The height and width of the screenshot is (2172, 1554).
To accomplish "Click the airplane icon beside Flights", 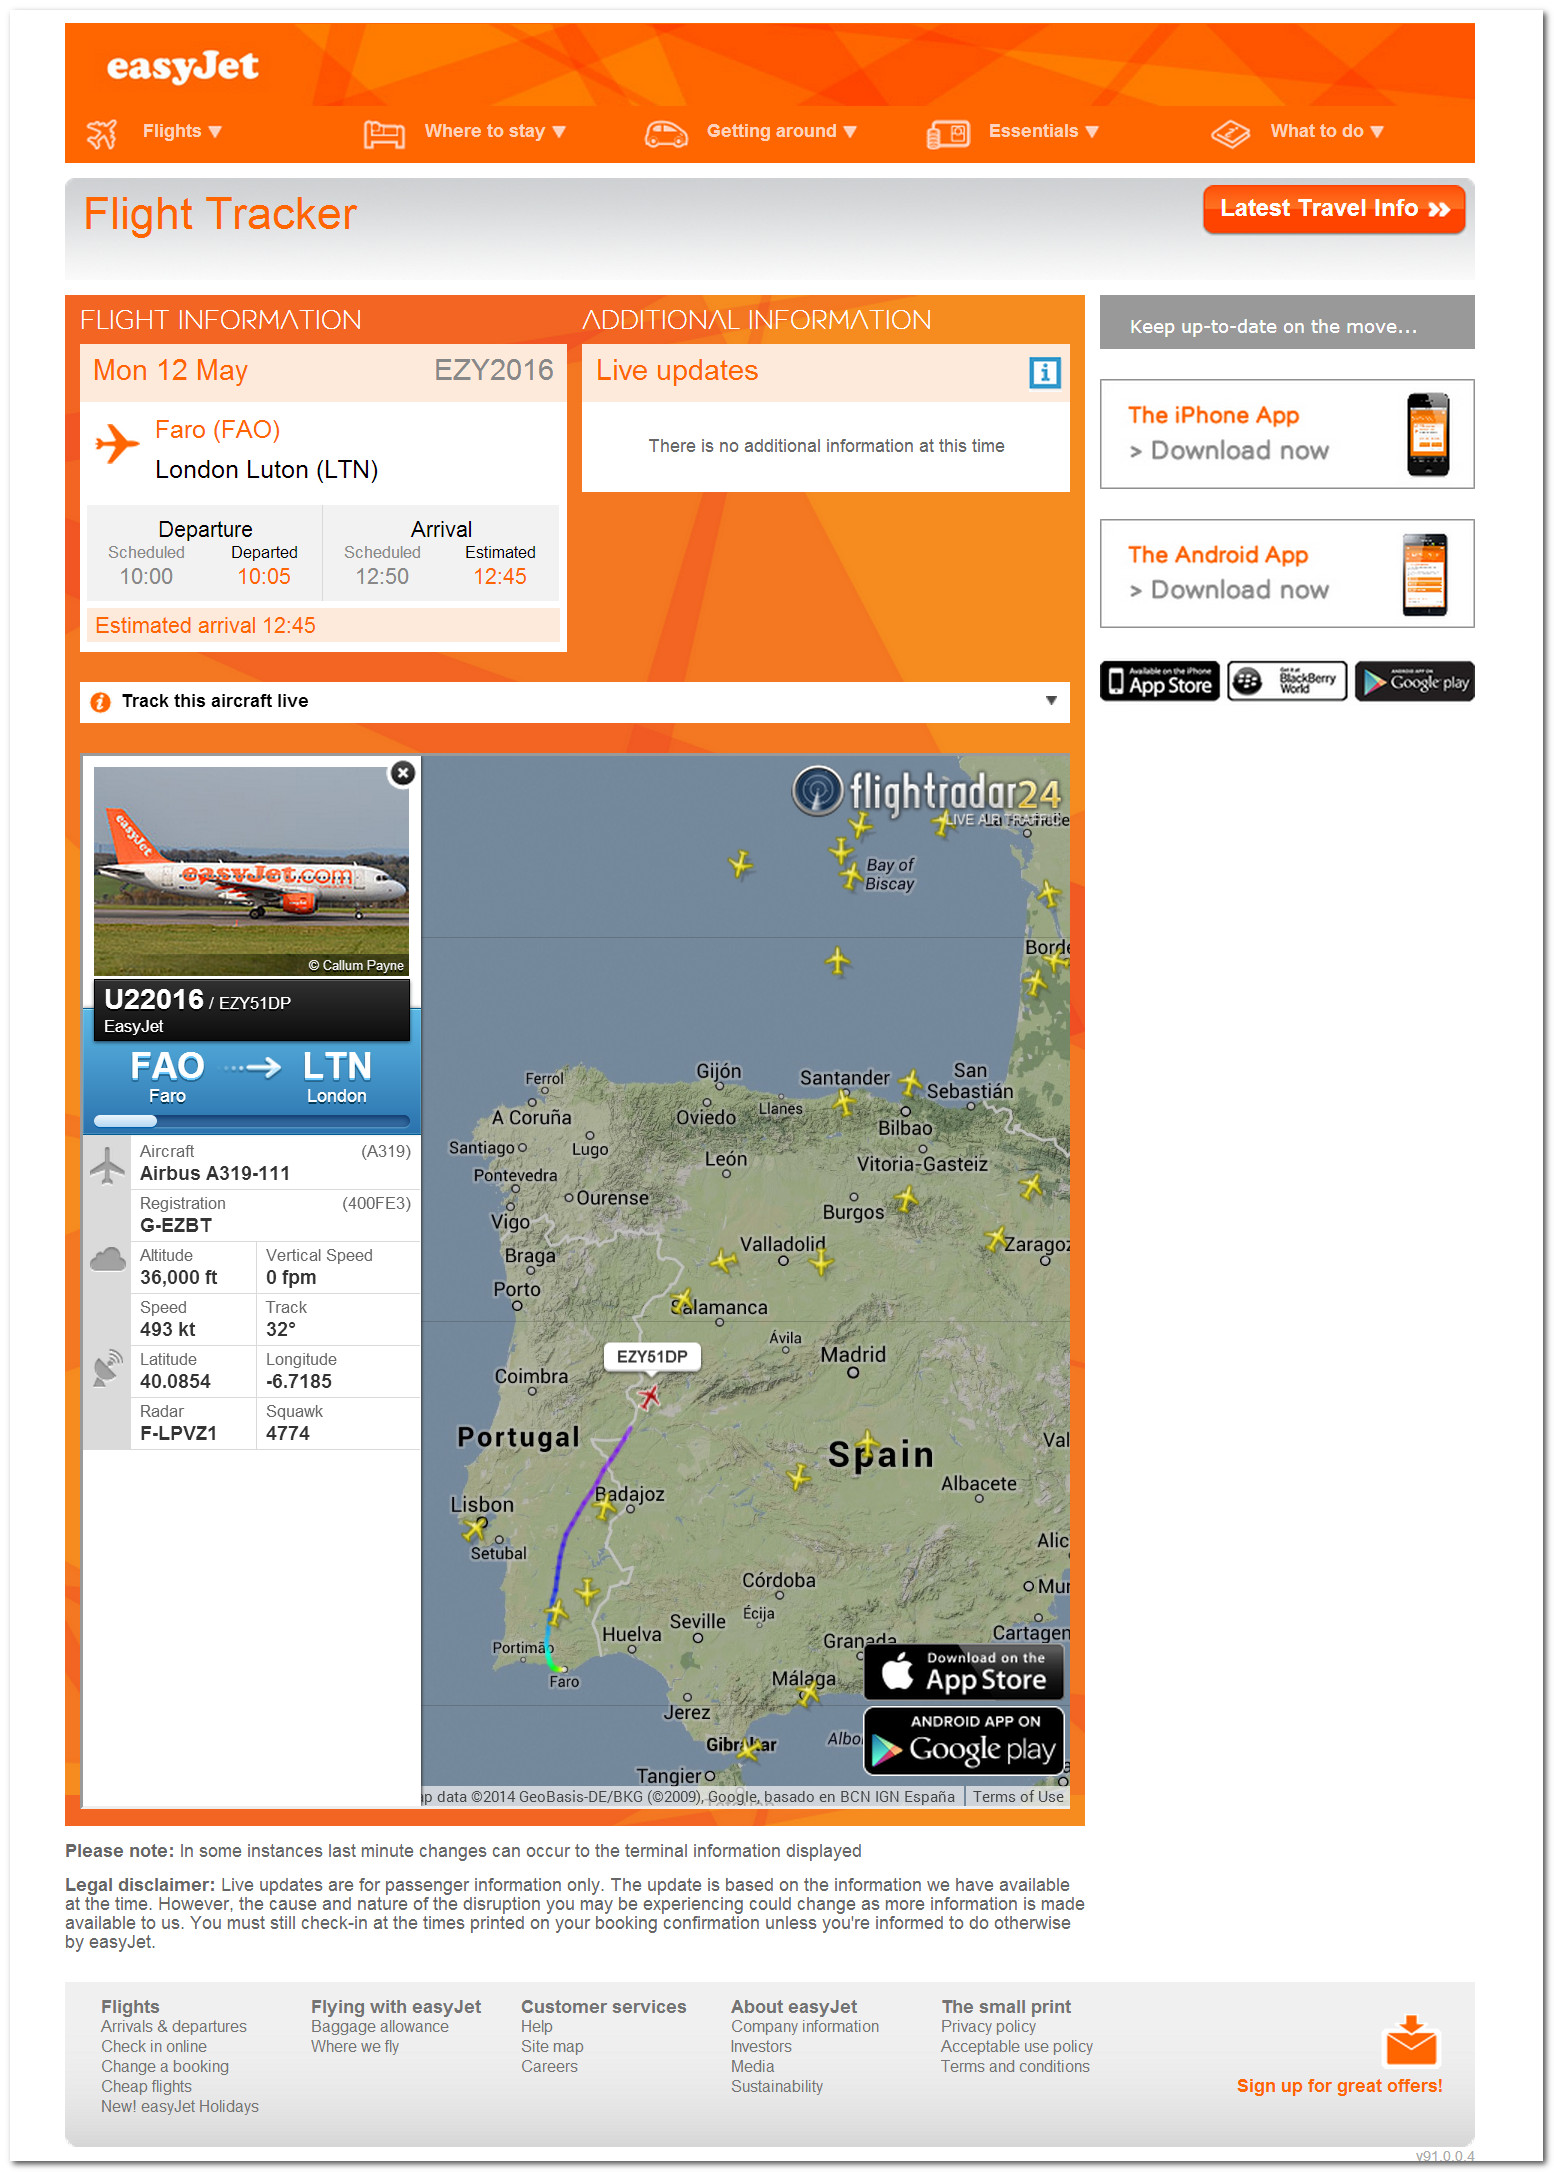I will click(102, 133).
